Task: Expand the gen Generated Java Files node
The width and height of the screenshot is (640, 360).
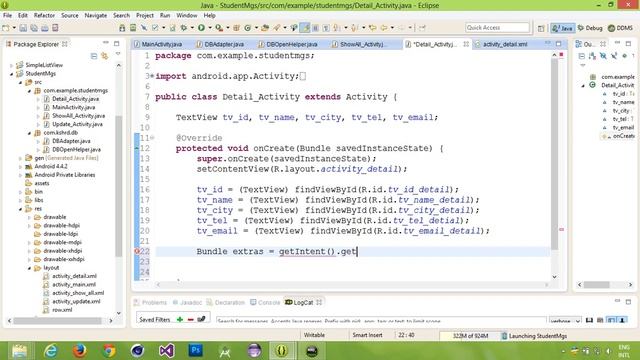Action: point(20,158)
